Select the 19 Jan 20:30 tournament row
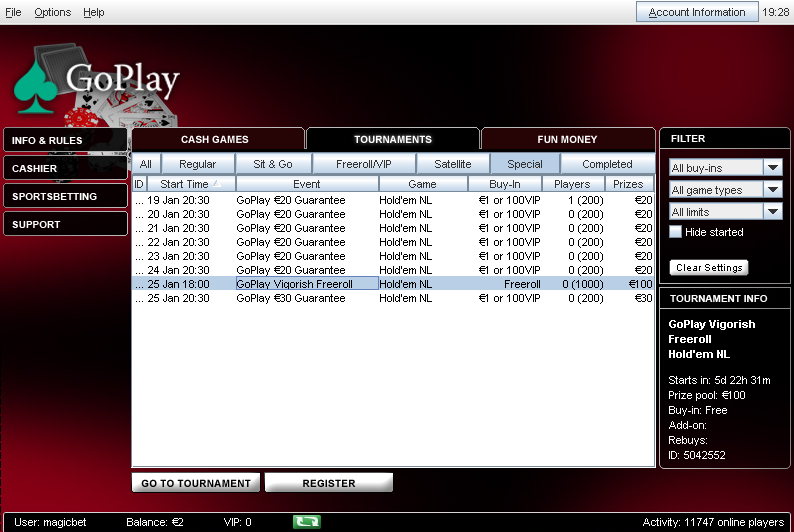 (x=393, y=200)
